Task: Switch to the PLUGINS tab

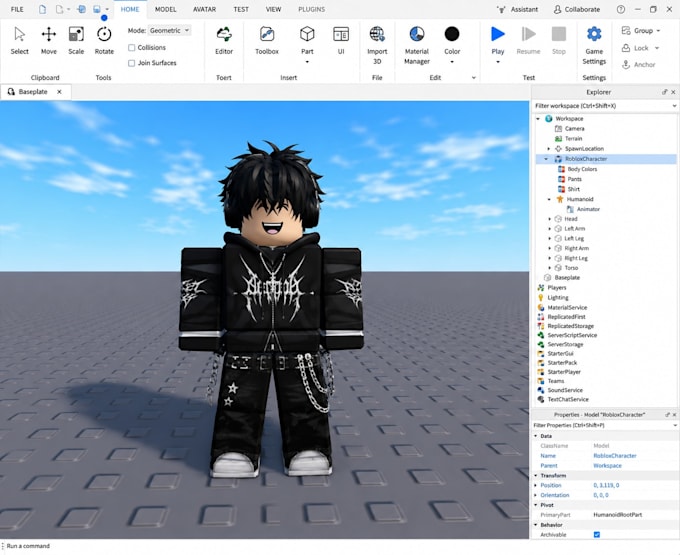Action: click(x=311, y=9)
